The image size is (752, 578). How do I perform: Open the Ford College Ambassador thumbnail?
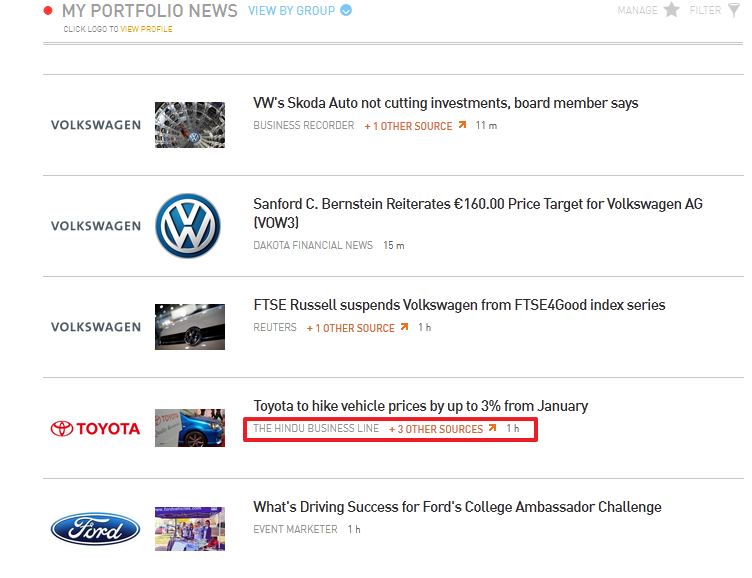[190, 529]
